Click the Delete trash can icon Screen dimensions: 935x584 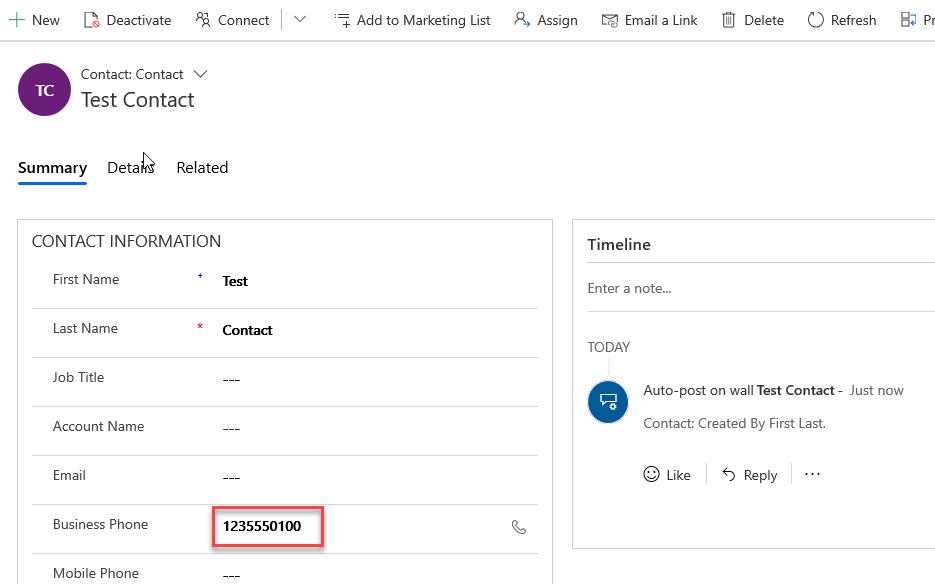pos(729,20)
